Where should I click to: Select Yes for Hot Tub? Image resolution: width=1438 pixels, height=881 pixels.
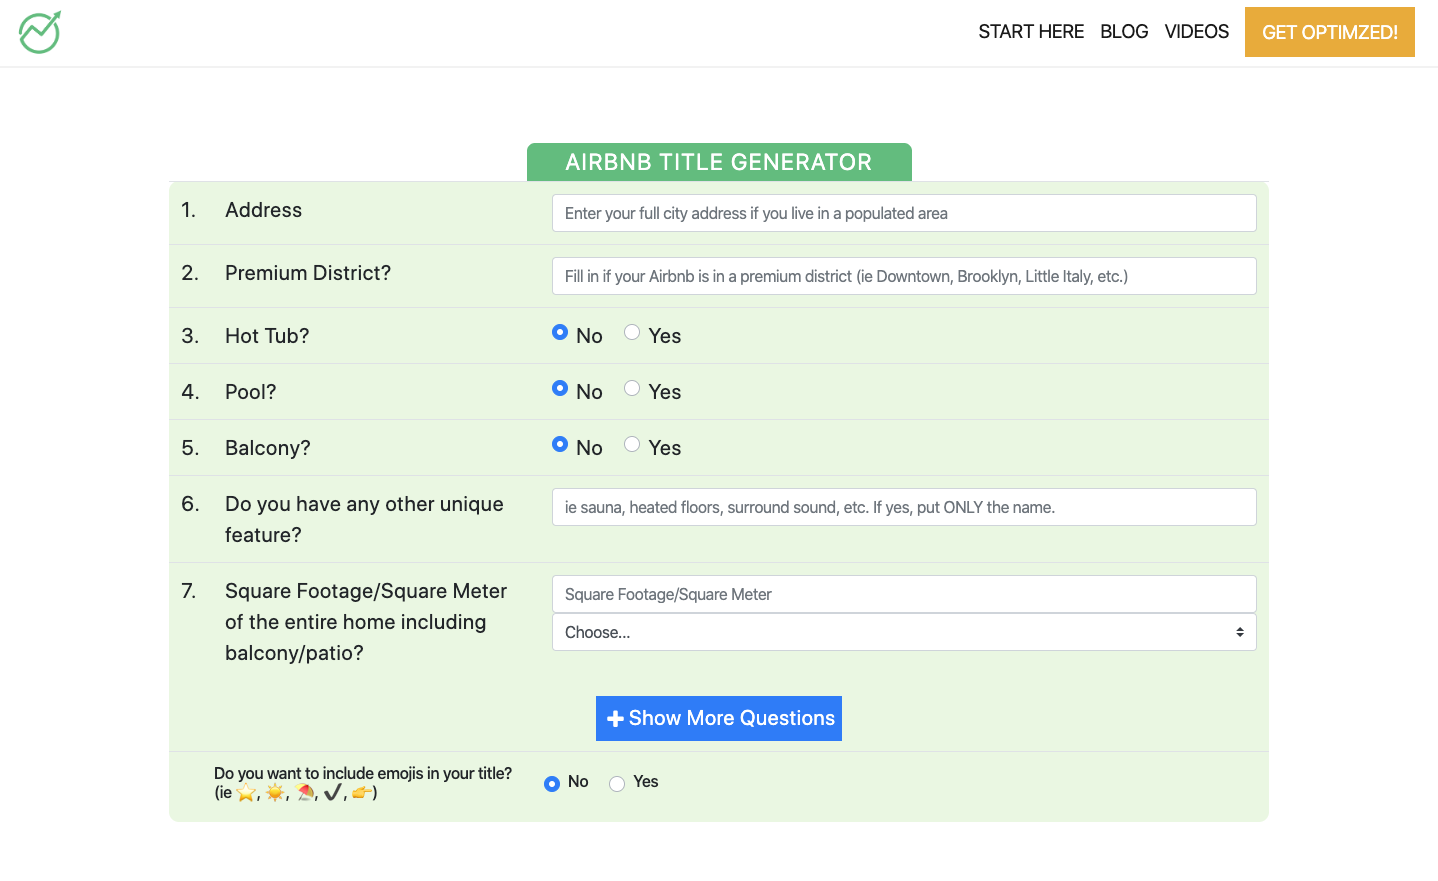click(632, 331)
